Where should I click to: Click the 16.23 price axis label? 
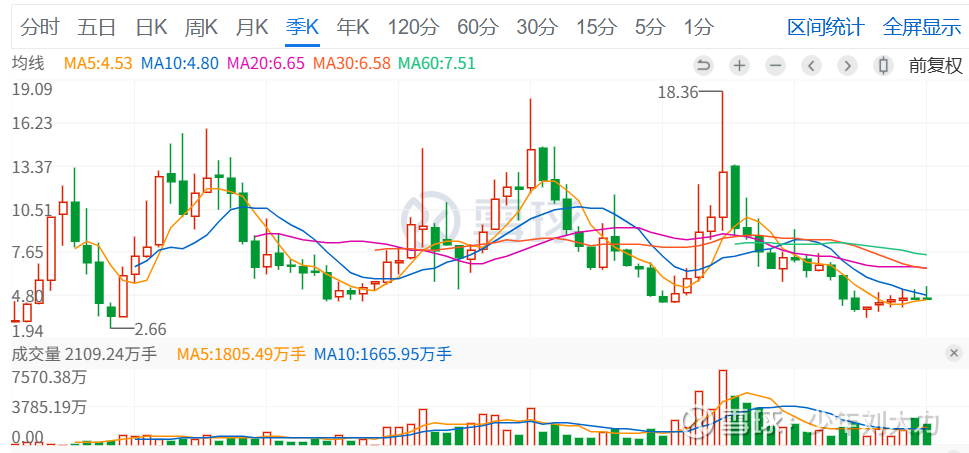click(32, 122)
